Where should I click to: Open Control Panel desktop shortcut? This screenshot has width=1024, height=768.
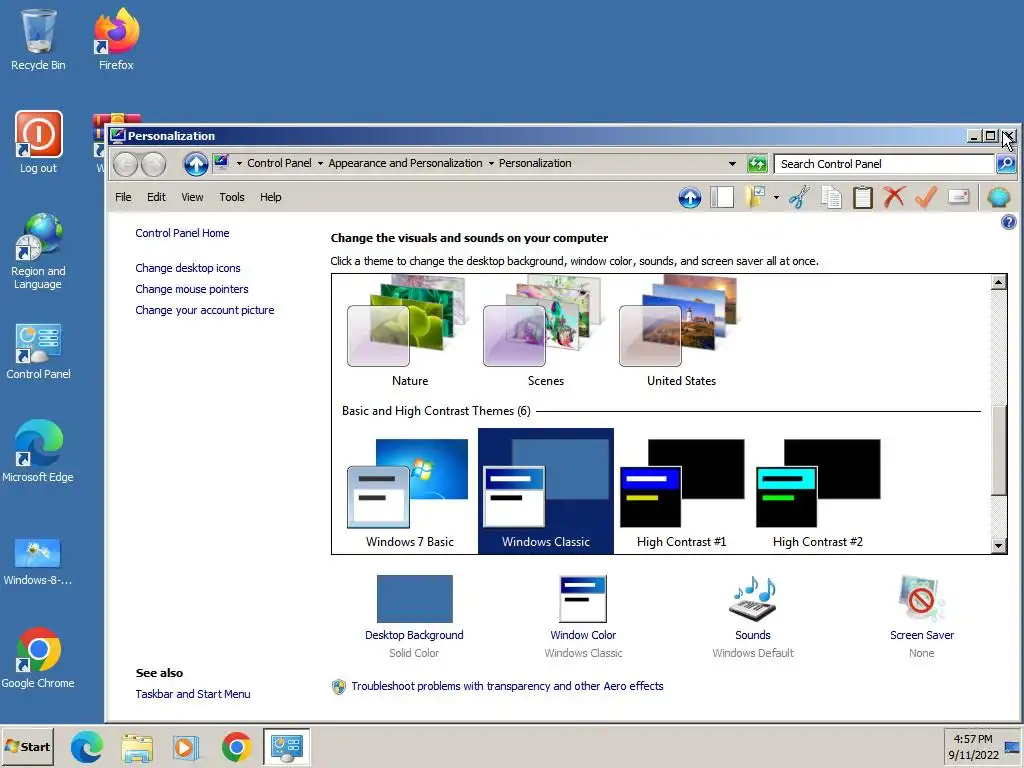coord(38,351)
